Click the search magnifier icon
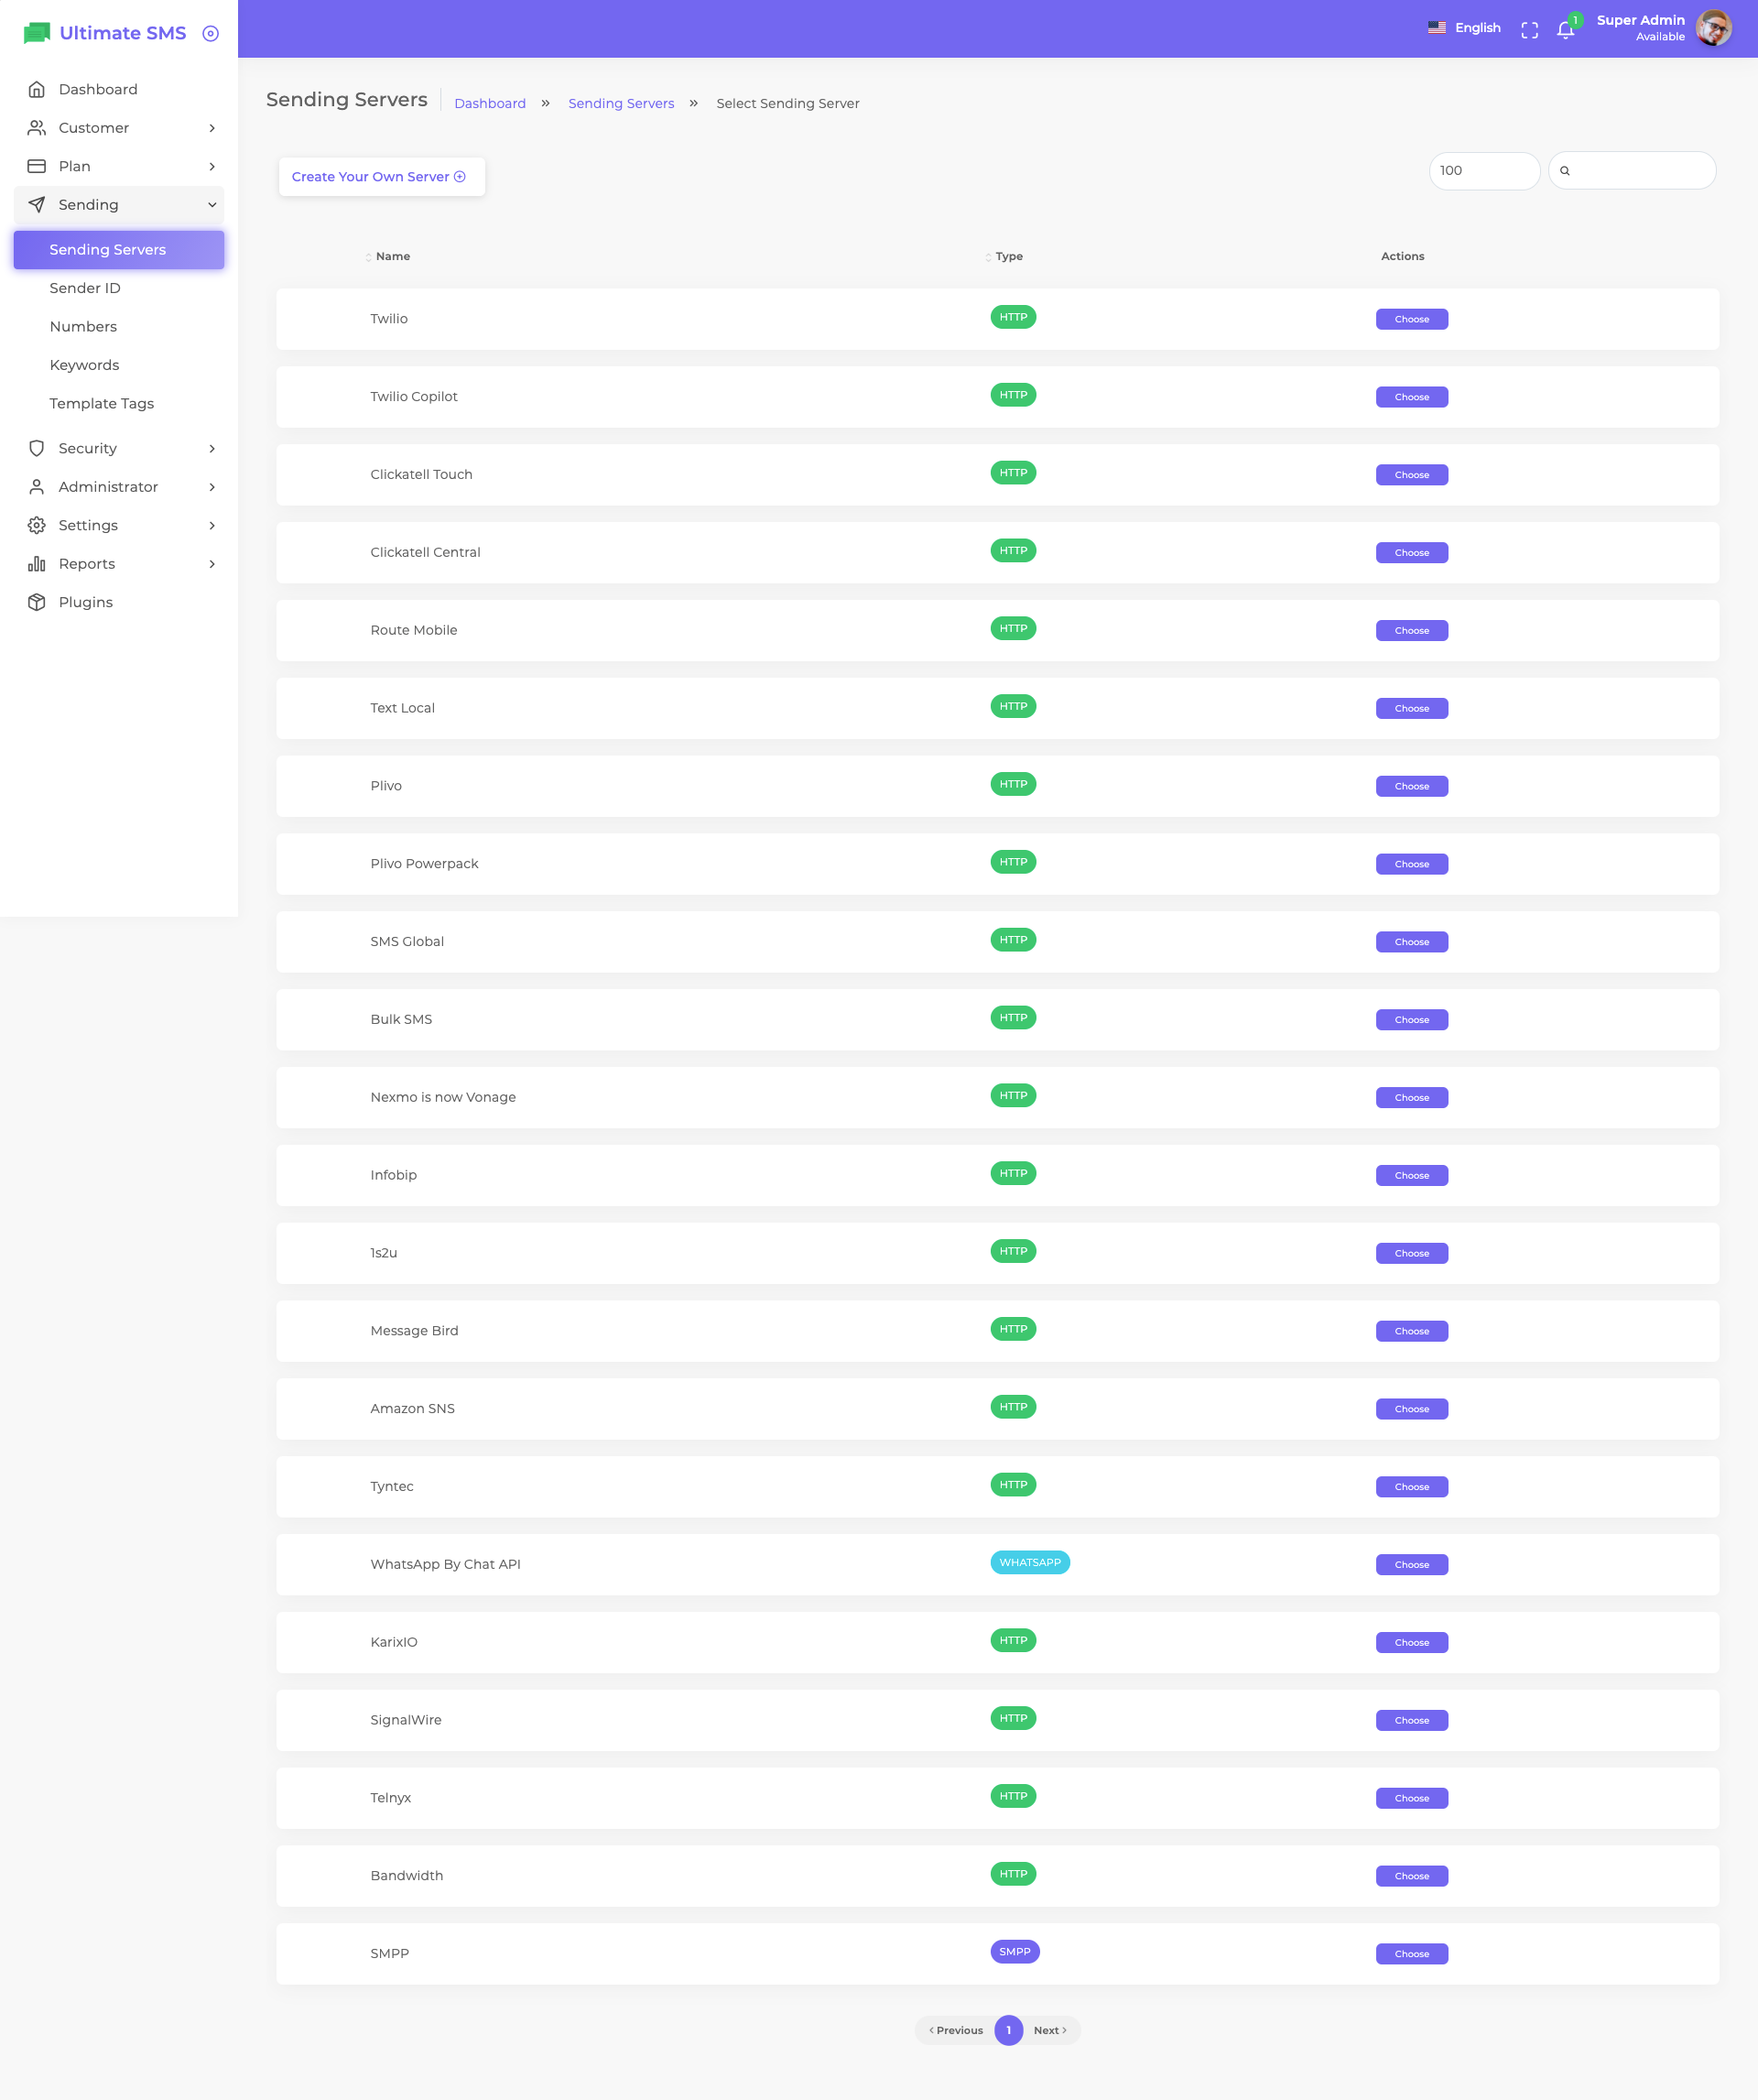Viewport: 1758px width, 2100px height. coord(1565,171)
